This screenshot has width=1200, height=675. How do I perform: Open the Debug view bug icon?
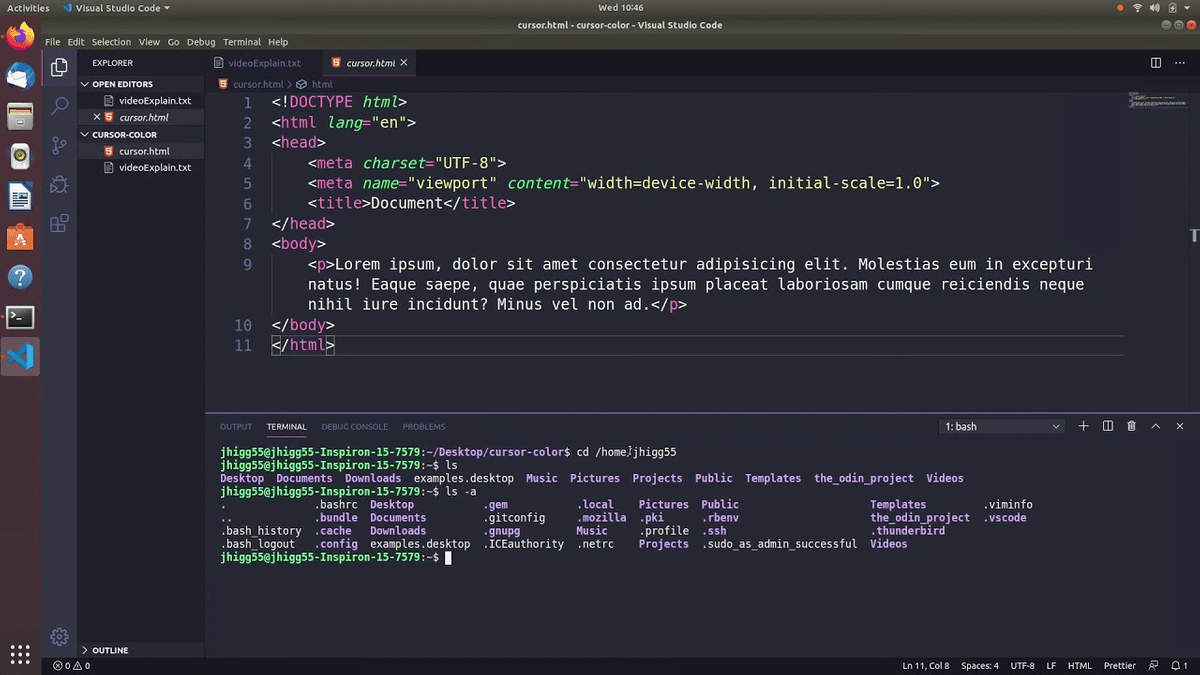tap(59, 184)
